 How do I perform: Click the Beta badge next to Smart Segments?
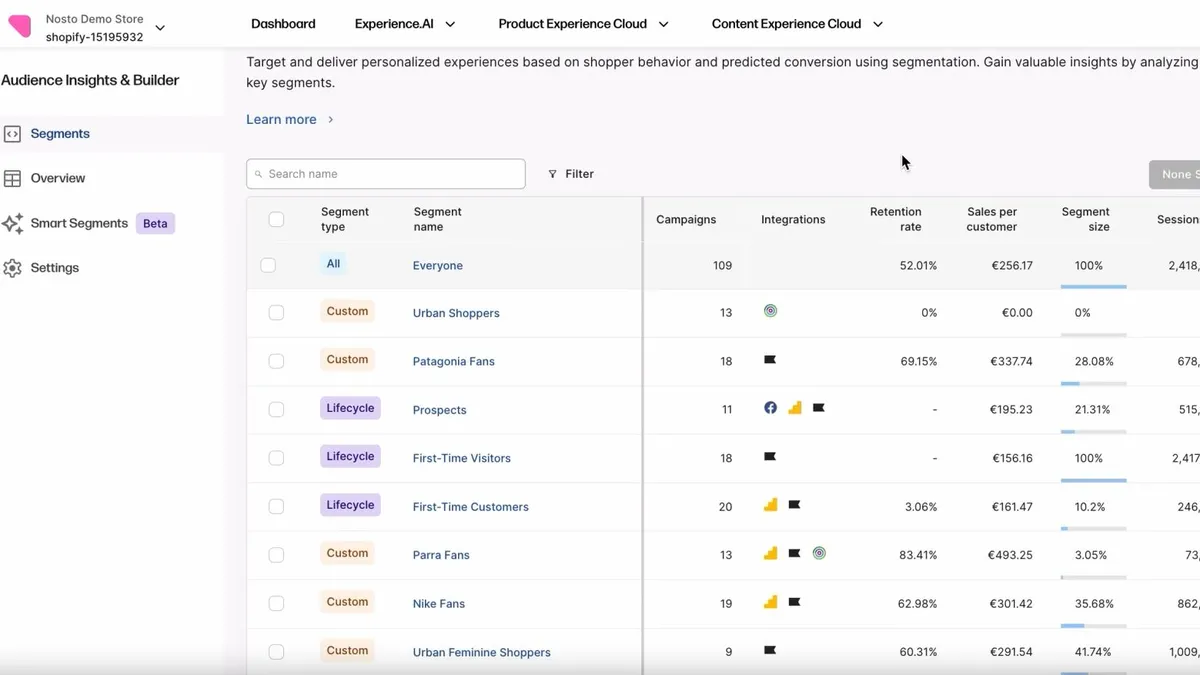pos(155,223)
